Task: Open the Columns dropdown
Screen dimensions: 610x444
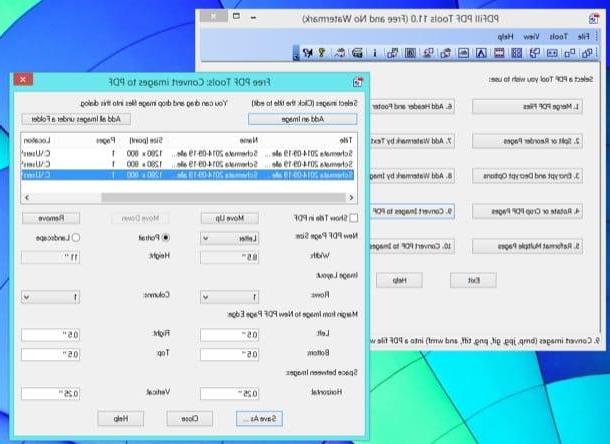Action: tap(51, 297)
